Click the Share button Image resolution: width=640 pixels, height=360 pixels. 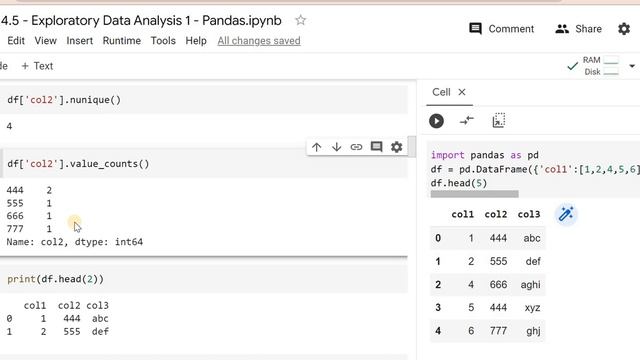tap(578, 29)
